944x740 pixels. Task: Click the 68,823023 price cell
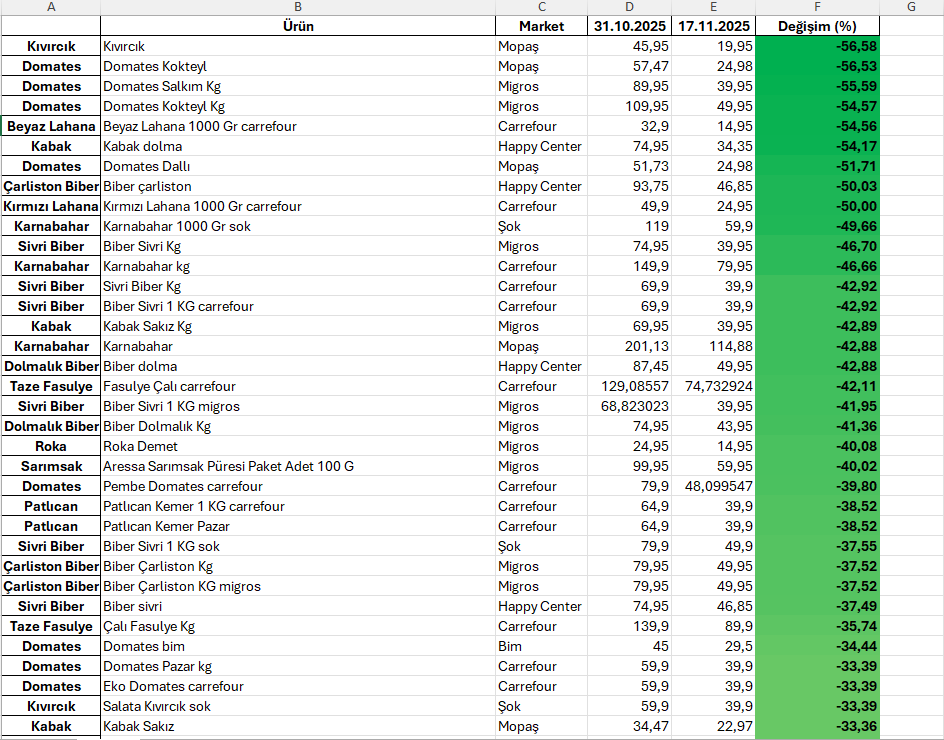coord(629,406)
